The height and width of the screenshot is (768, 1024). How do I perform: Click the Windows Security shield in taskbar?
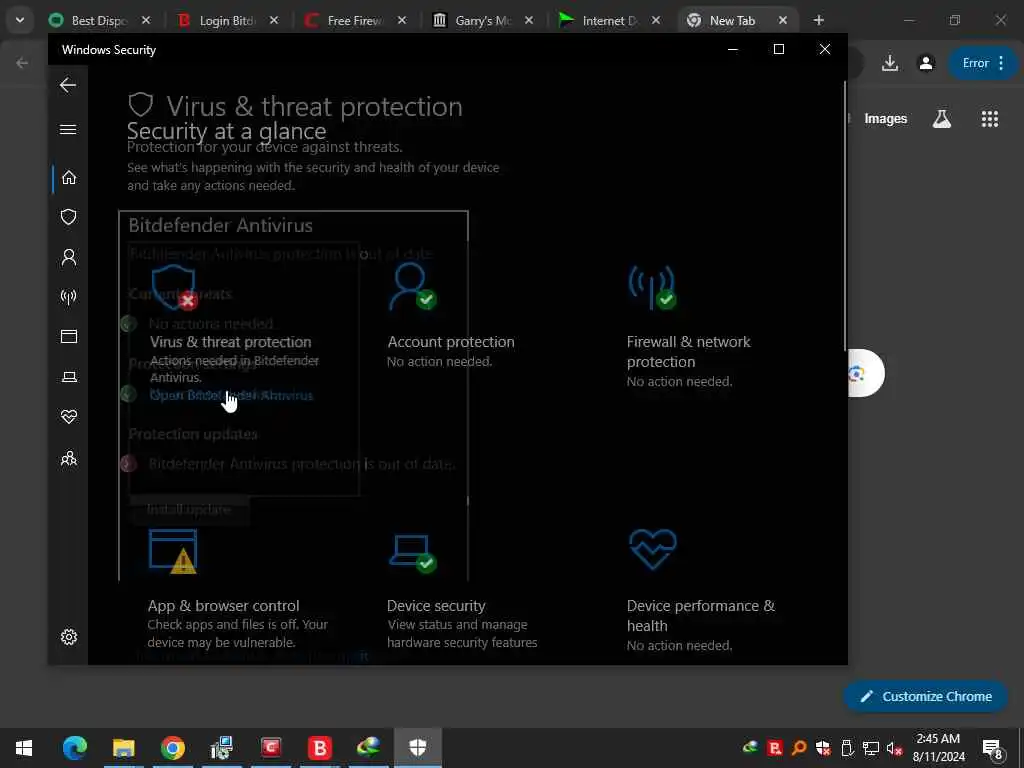coord(418,748)
